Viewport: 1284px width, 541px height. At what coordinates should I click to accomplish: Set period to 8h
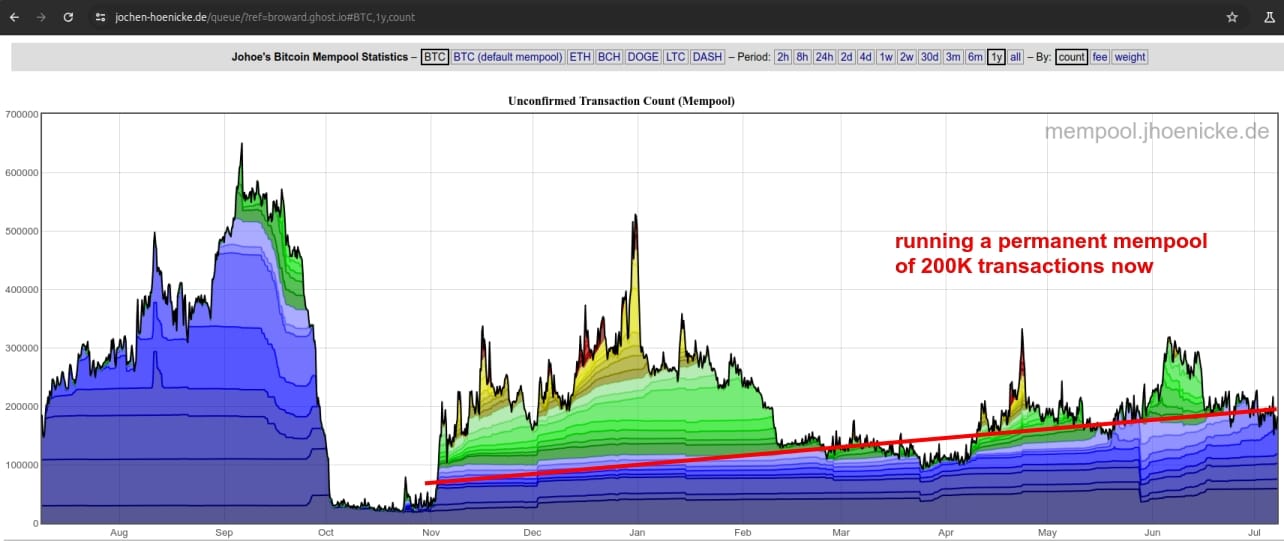tap(802, 57)
